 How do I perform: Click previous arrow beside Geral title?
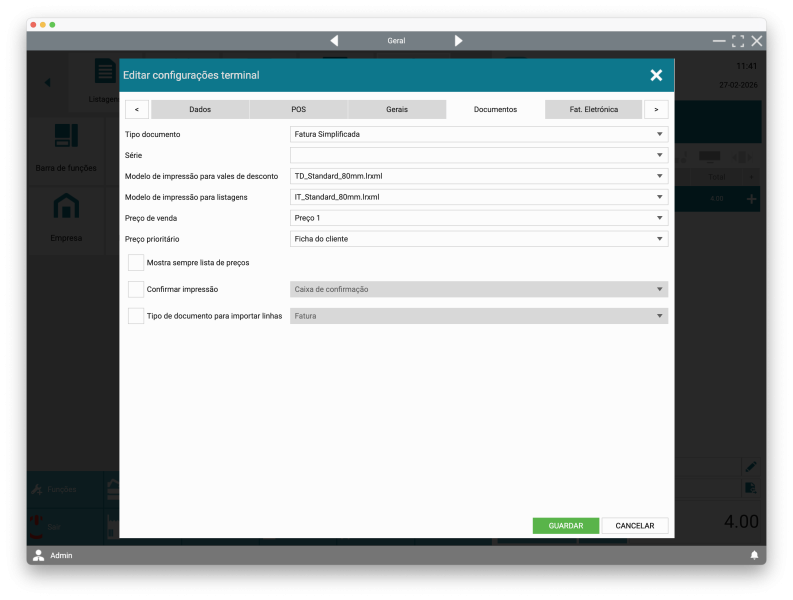tap(334, 41)
